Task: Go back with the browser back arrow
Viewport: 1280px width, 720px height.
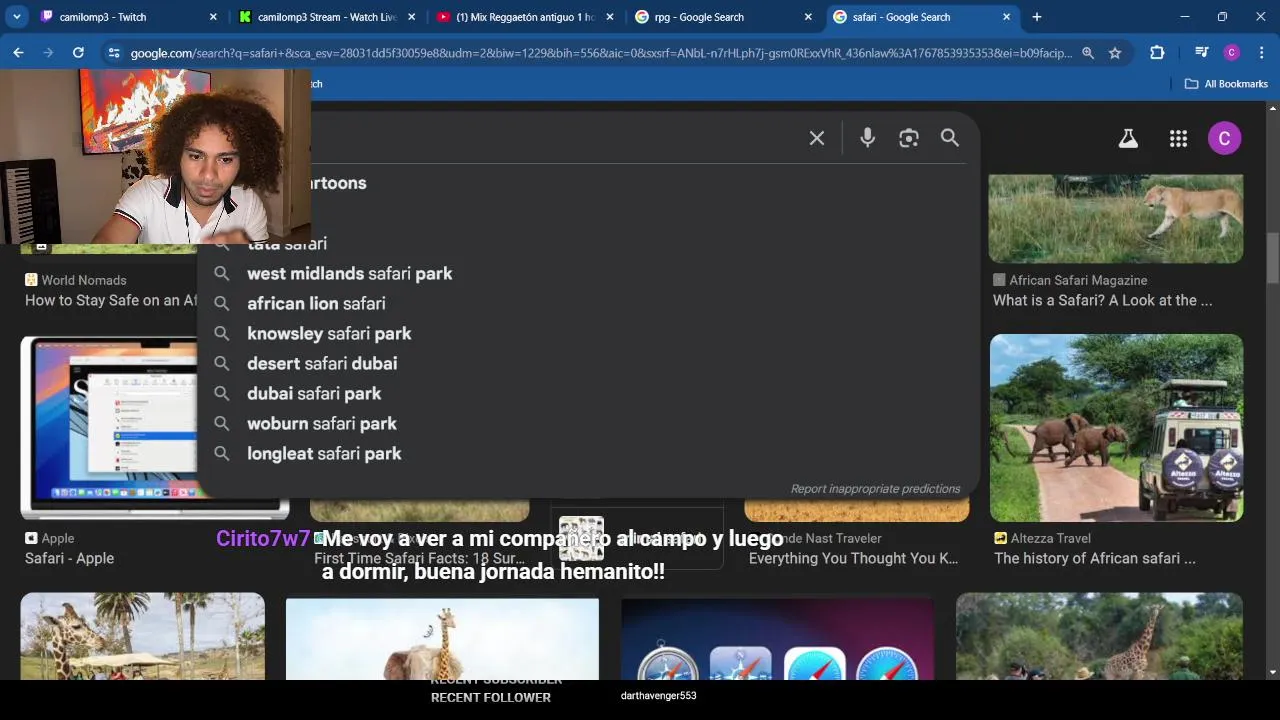Action: pos(18,53)
